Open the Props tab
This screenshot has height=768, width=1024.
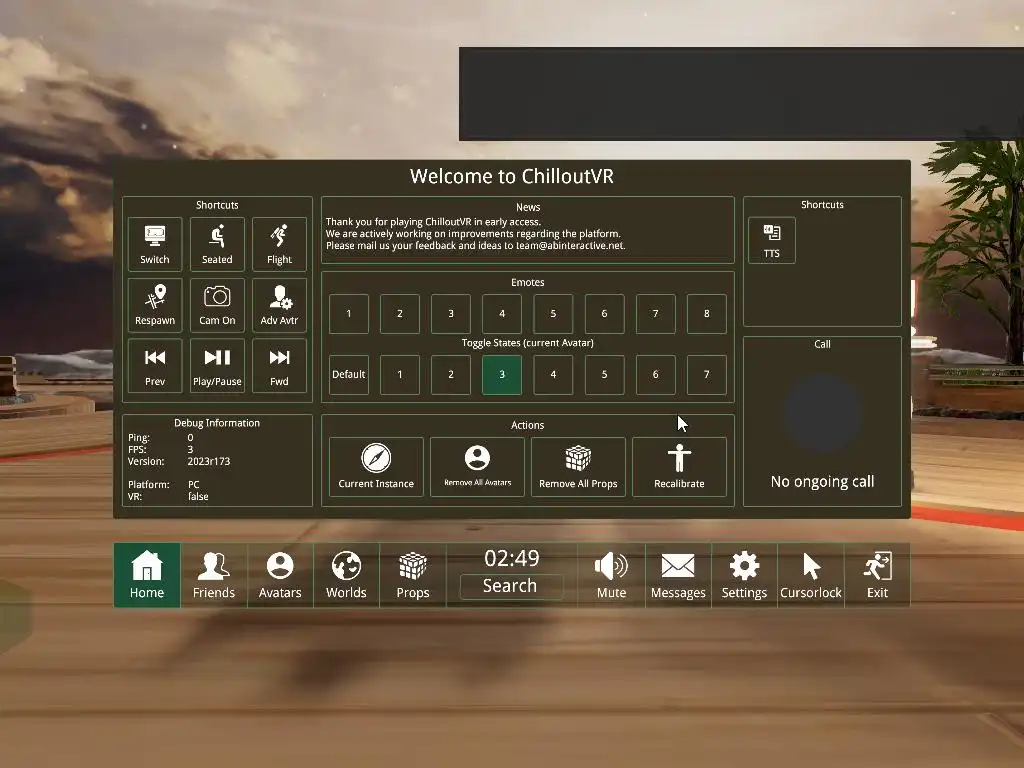pyautogui.click(x=413, y=575)
